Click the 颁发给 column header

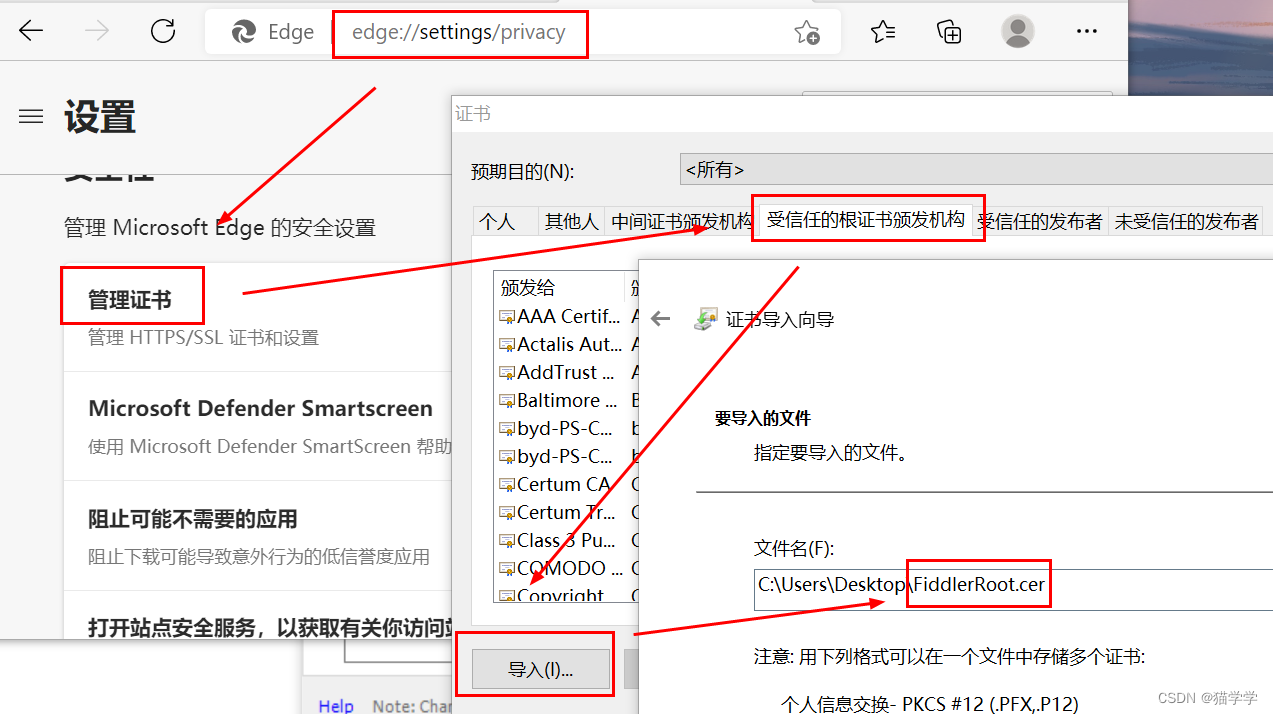[560, 288]
